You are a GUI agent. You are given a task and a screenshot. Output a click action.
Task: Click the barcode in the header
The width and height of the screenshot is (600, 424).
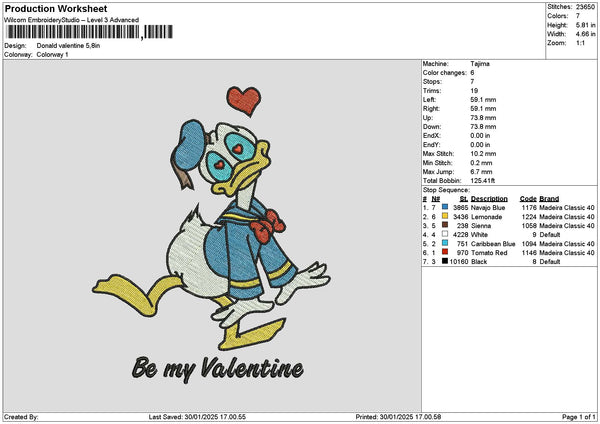point(90,32)
